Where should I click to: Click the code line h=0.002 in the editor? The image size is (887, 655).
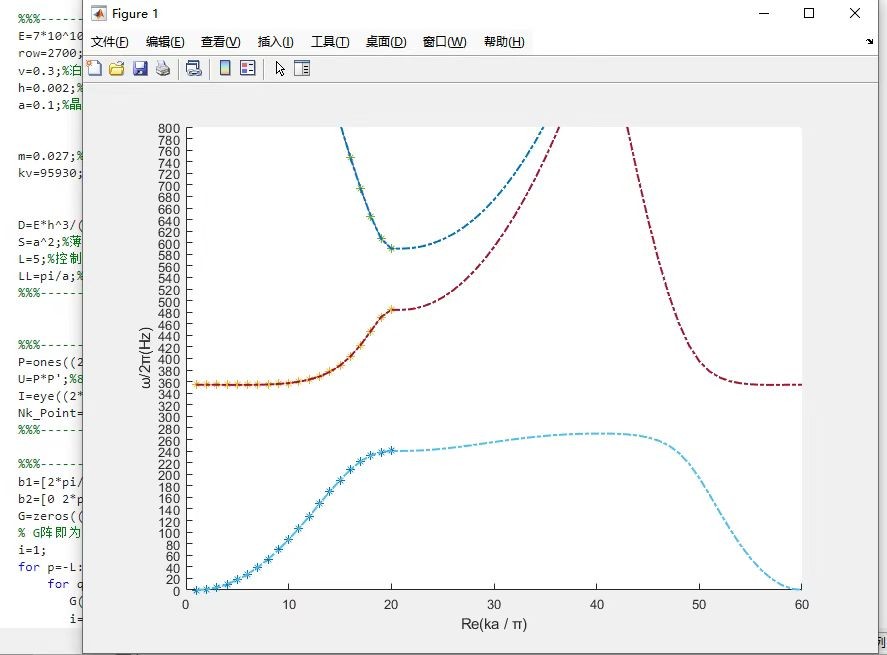point(50,88)
